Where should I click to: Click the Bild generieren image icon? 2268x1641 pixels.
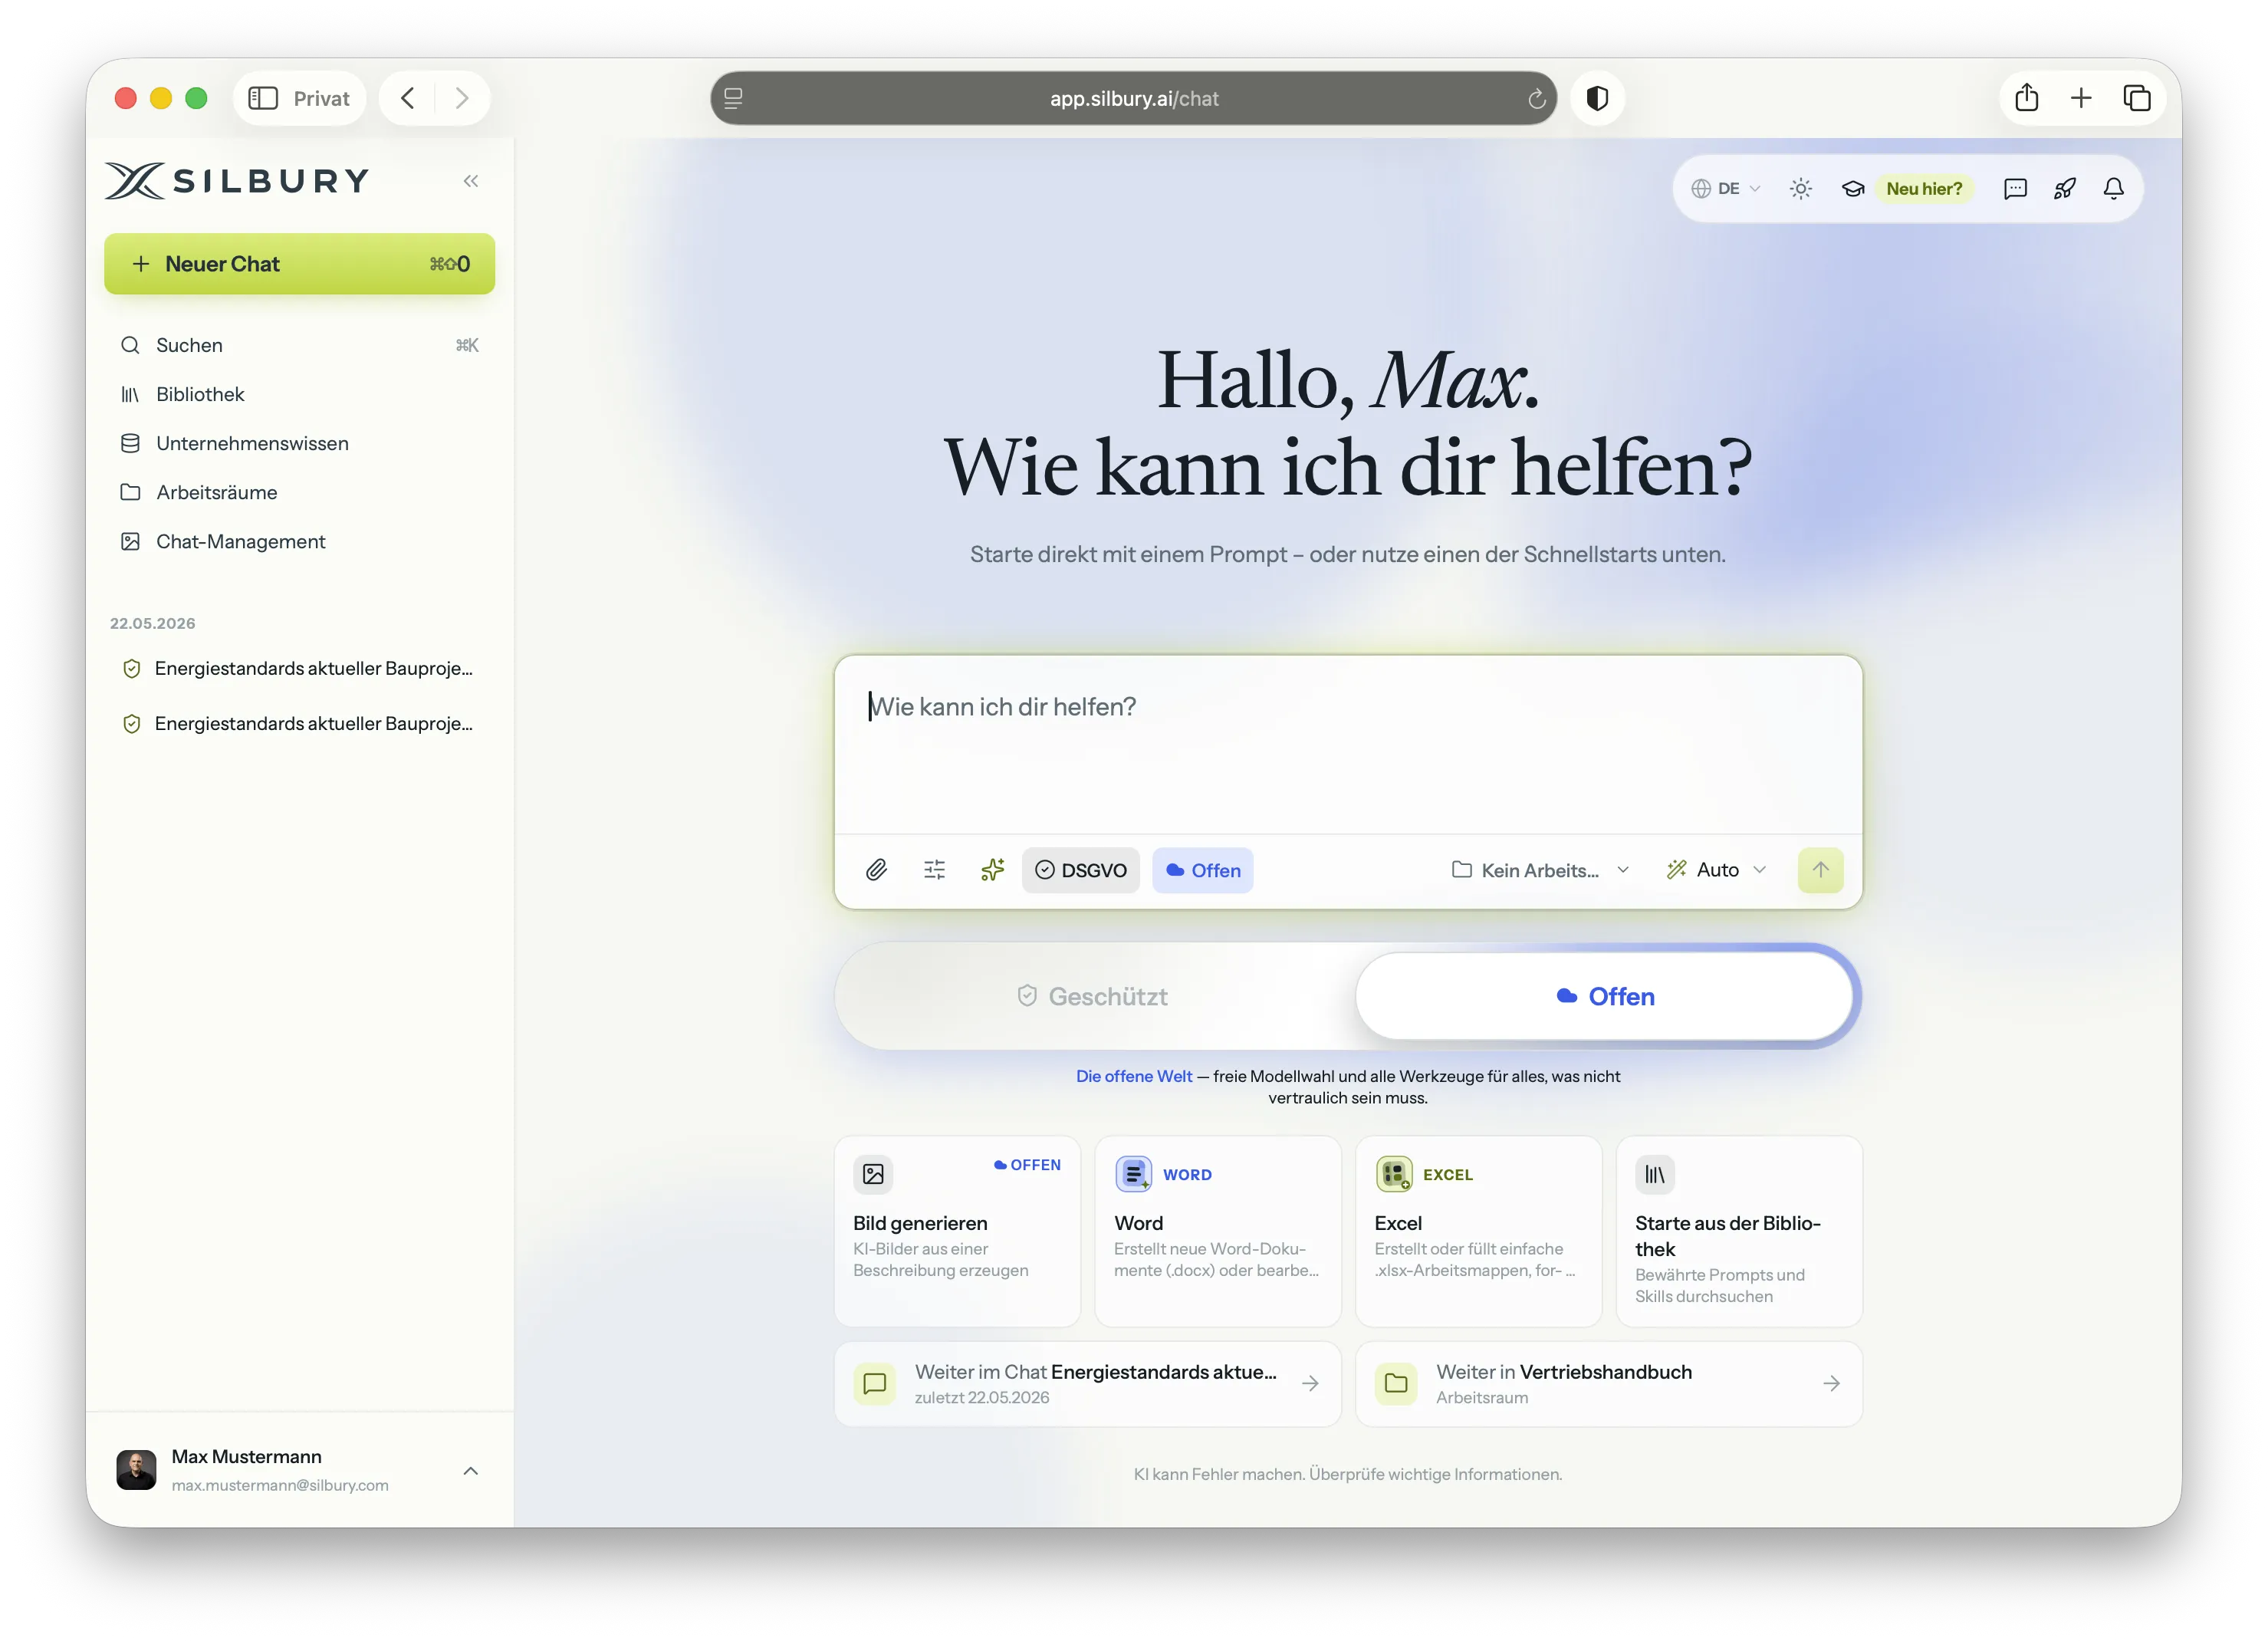pos(873,1174)
